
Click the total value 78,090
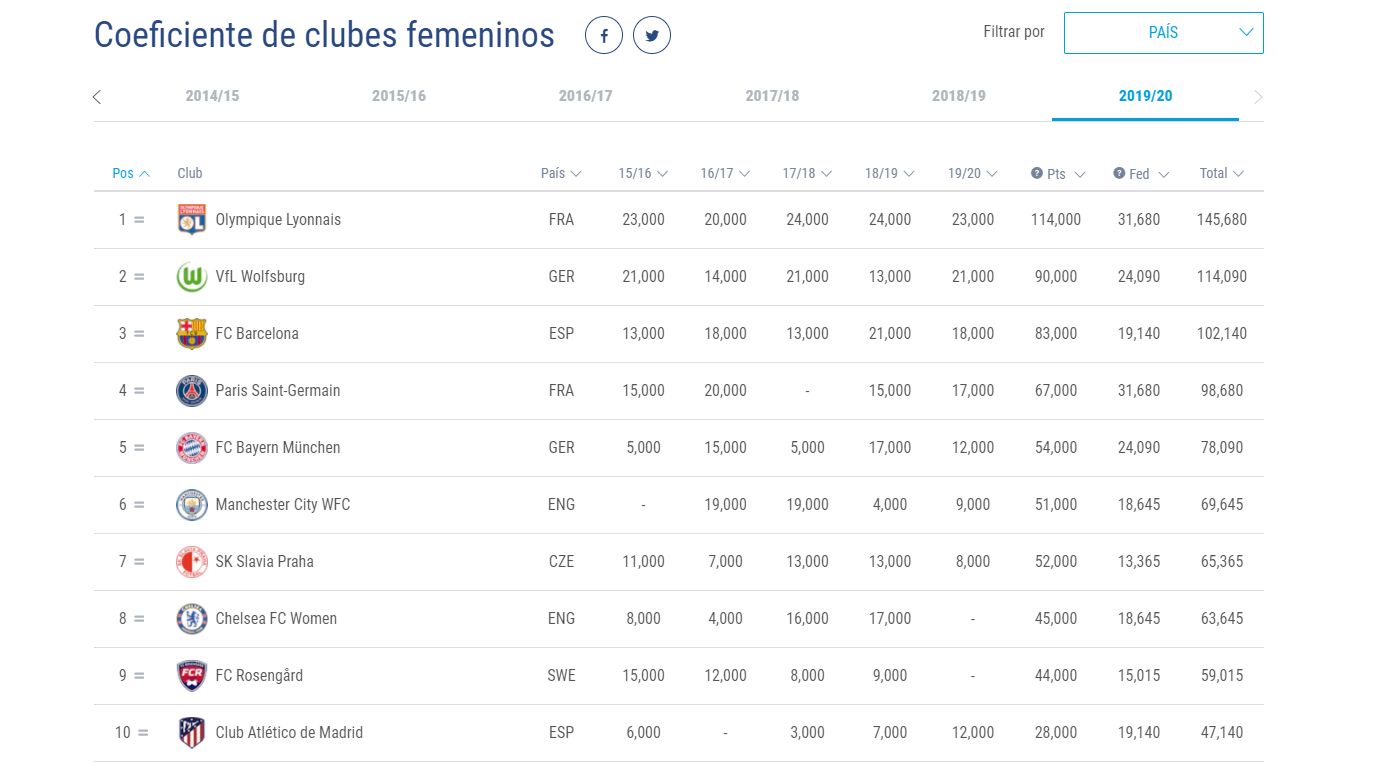(1222, 447)
